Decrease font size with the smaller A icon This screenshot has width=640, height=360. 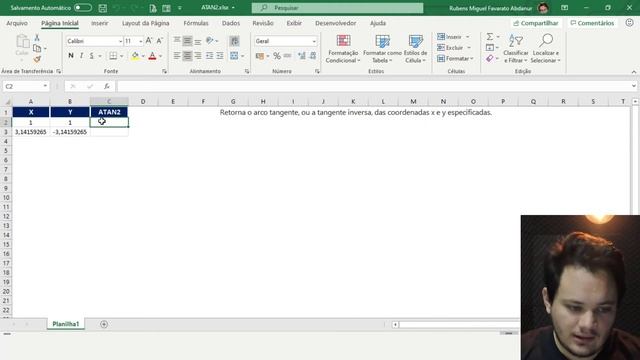[160, 41]
